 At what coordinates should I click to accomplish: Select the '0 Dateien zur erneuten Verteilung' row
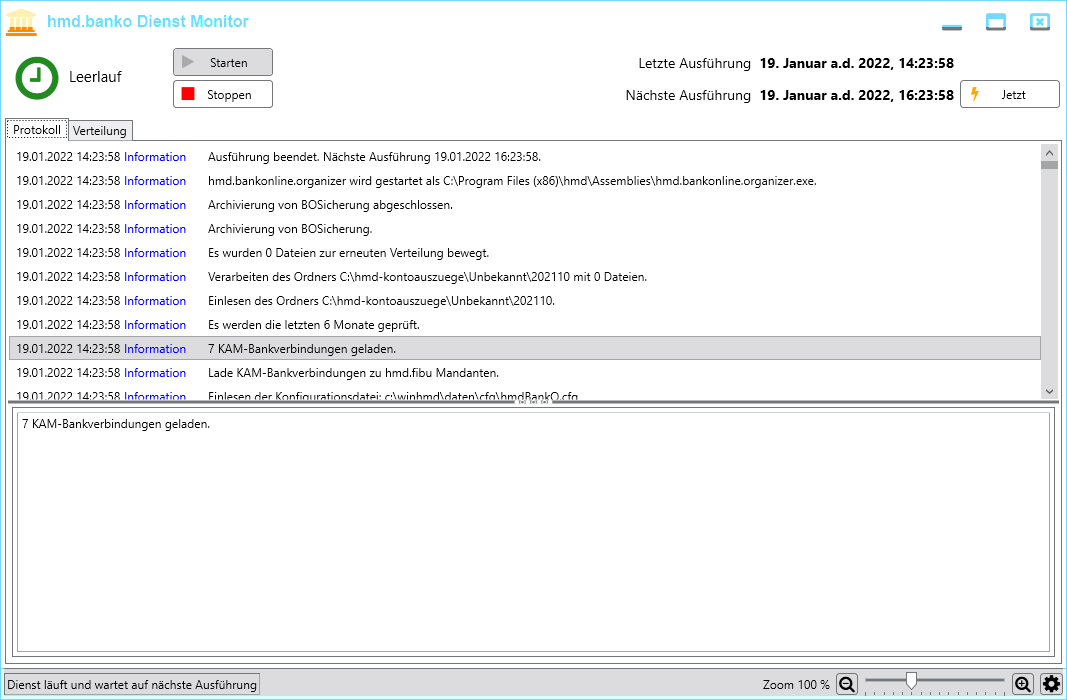pos(348,253)
